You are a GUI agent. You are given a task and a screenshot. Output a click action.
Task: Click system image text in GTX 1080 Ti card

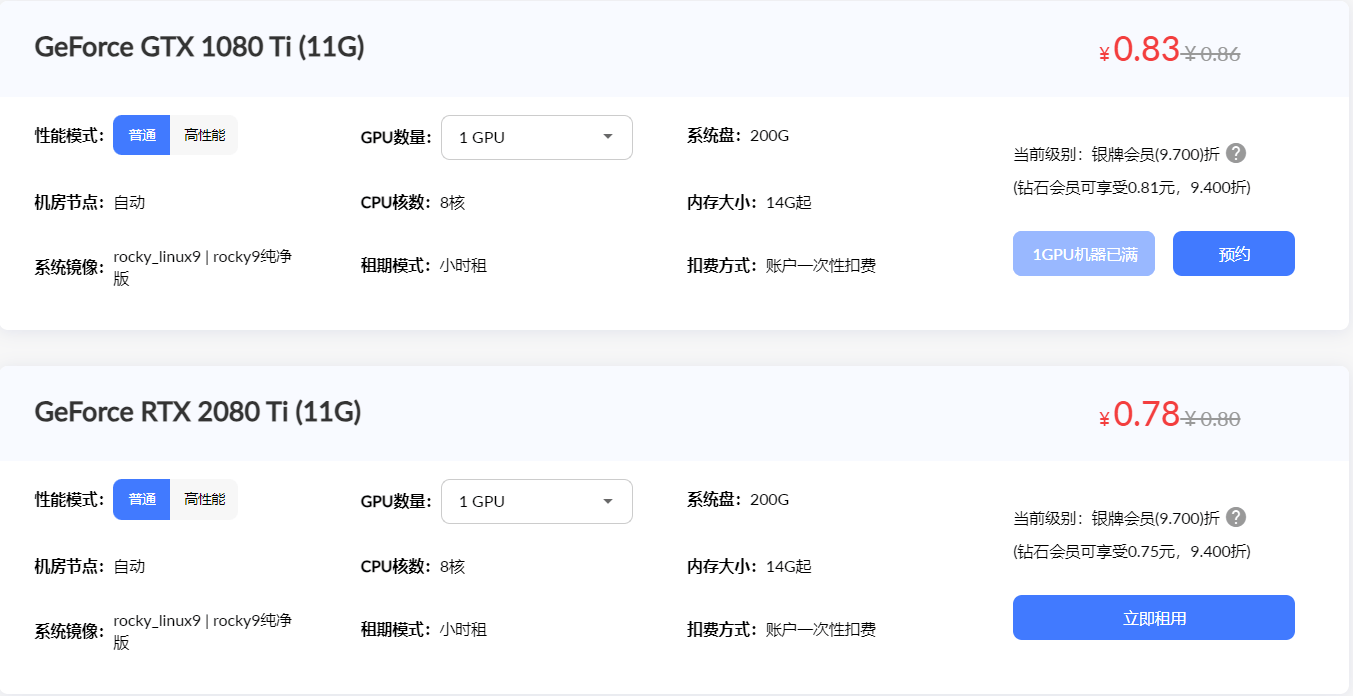point(203,267)
